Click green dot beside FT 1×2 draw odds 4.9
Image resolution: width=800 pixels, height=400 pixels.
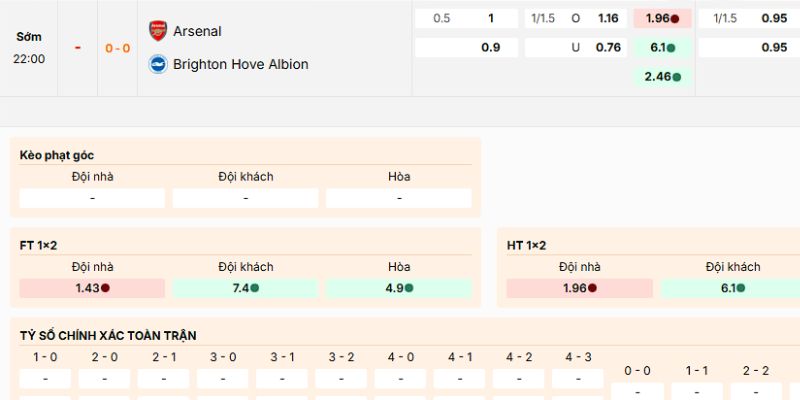click(409, 288)
